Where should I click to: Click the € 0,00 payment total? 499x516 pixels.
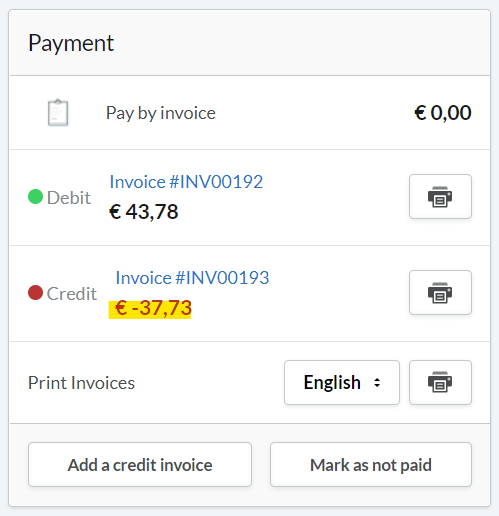(x=443, y=113)
